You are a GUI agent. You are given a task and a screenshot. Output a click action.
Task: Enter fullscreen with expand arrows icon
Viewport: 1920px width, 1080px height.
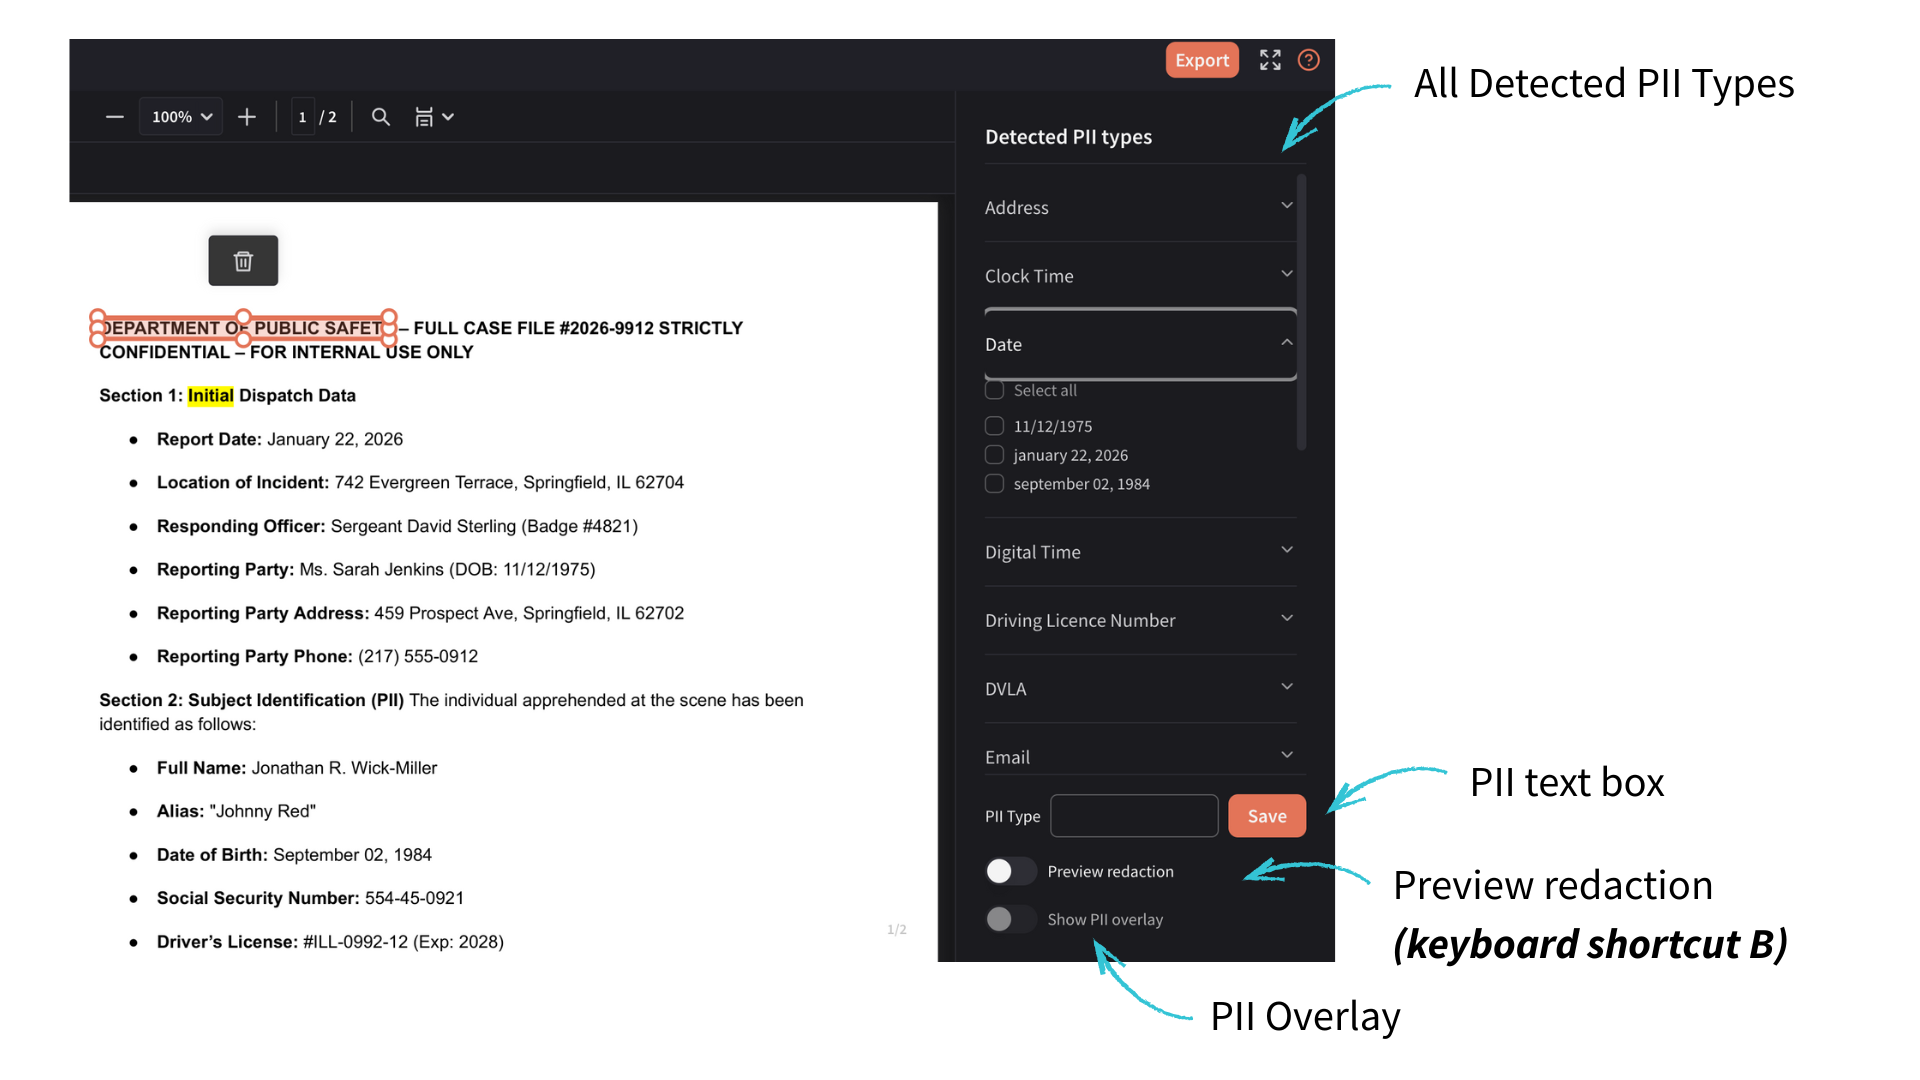click(x=1270, y=60)
